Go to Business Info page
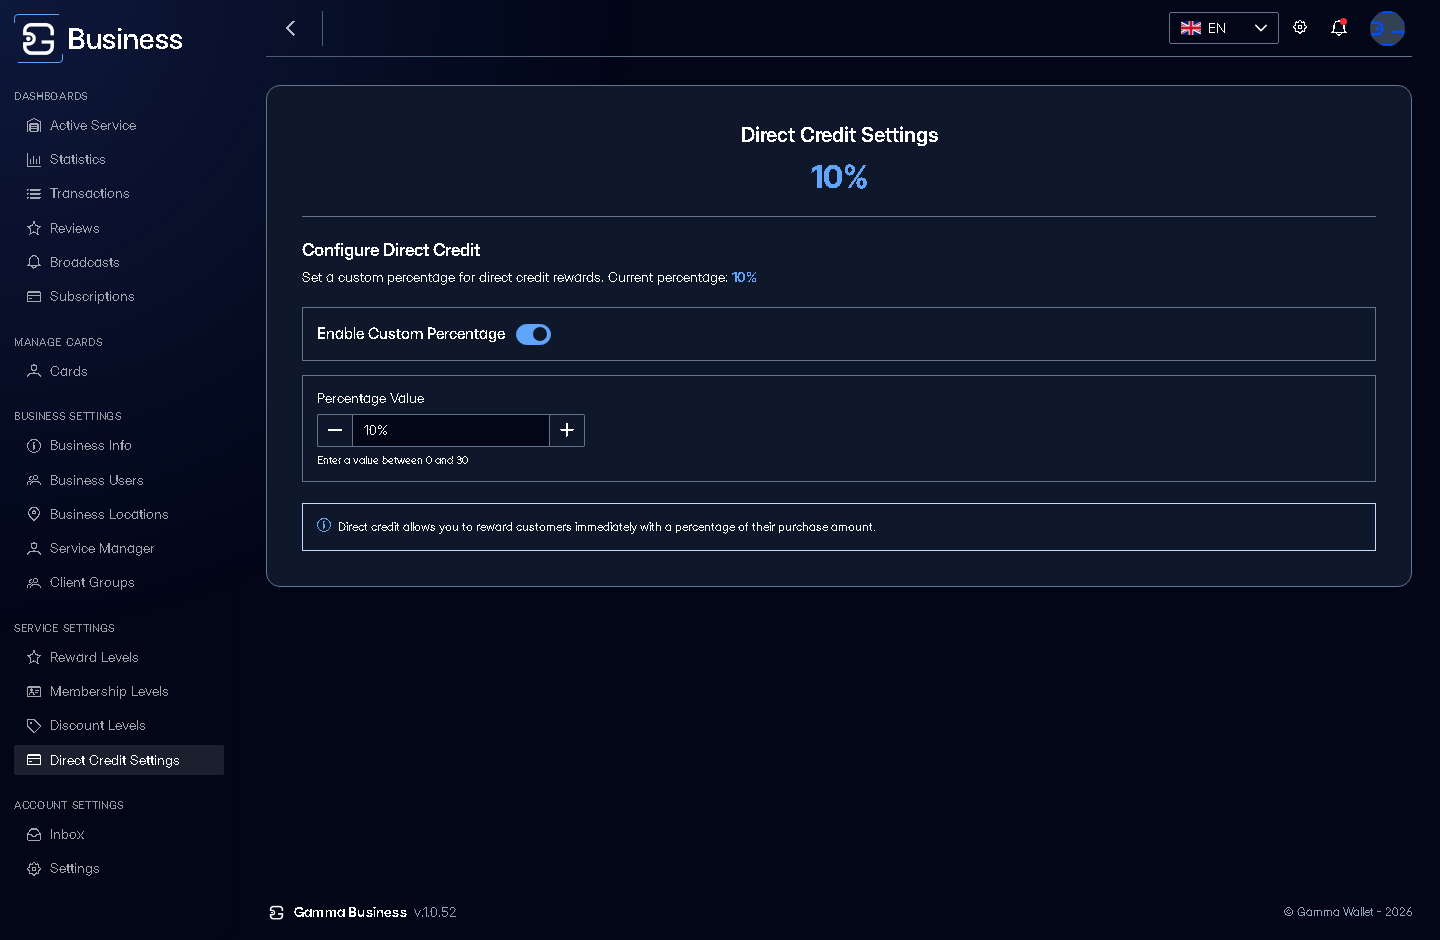Viewport: 1440px width, 940px height. tap(119, 446)
